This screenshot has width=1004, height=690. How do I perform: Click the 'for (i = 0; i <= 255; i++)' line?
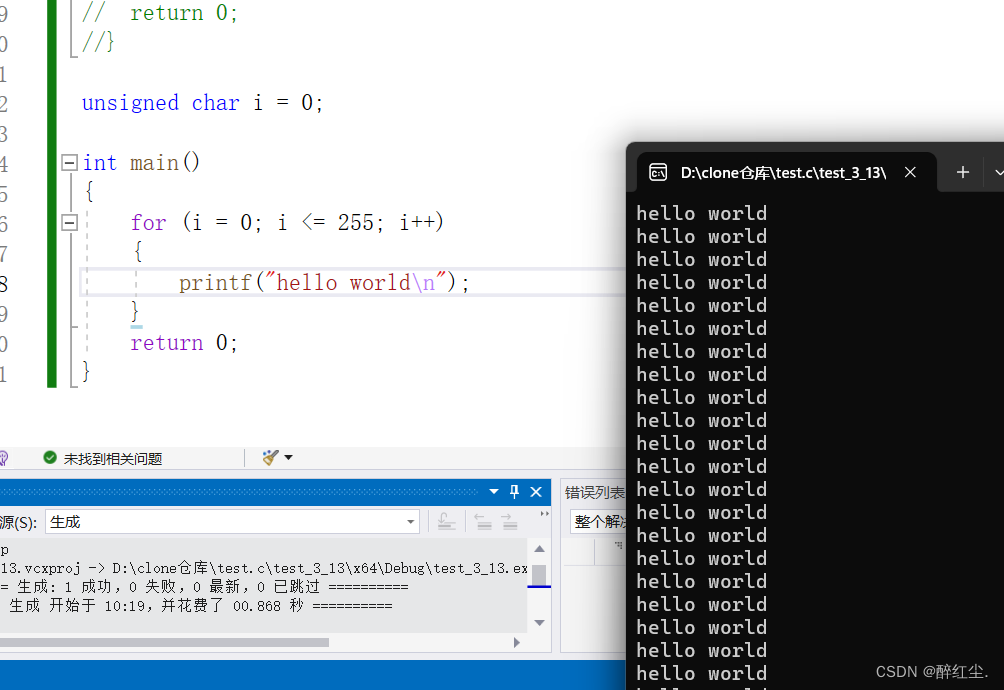coord(287,223)
